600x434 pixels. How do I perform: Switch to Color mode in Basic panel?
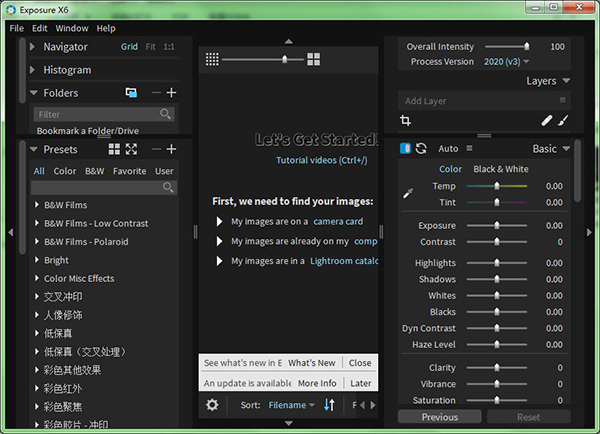pos(450,169)
